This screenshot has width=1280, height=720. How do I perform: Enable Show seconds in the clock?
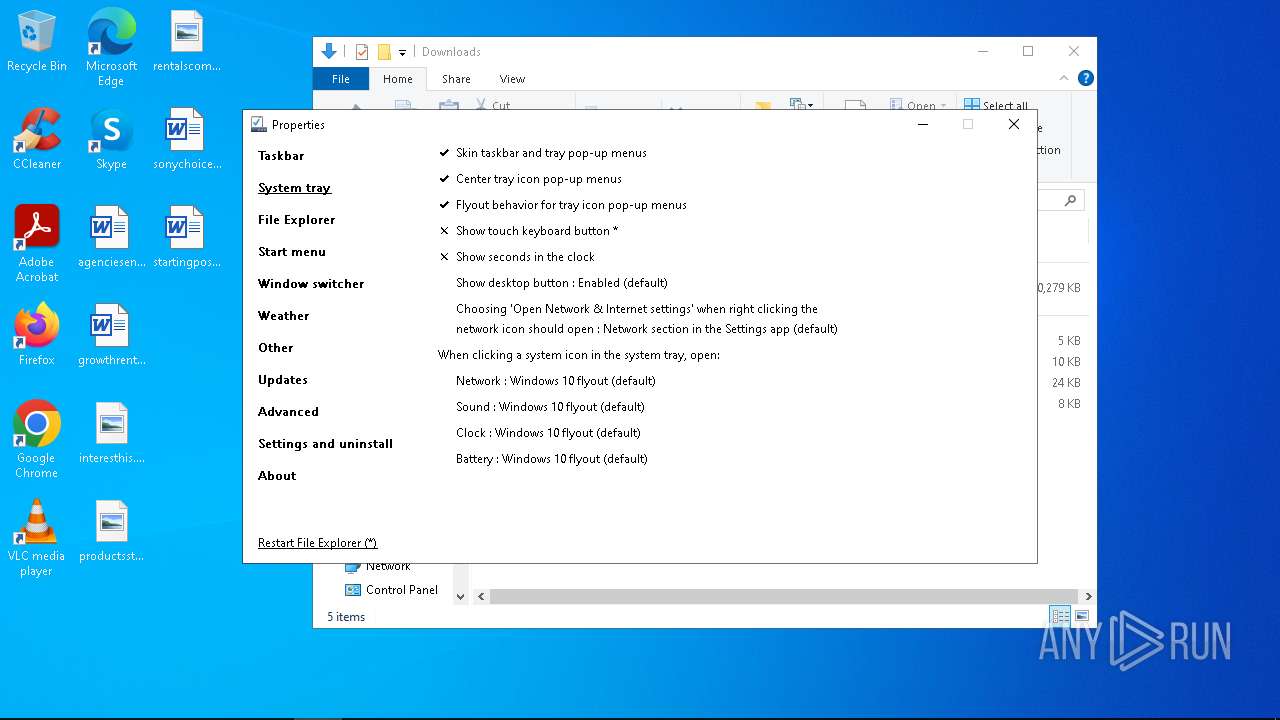coord(517,257)
